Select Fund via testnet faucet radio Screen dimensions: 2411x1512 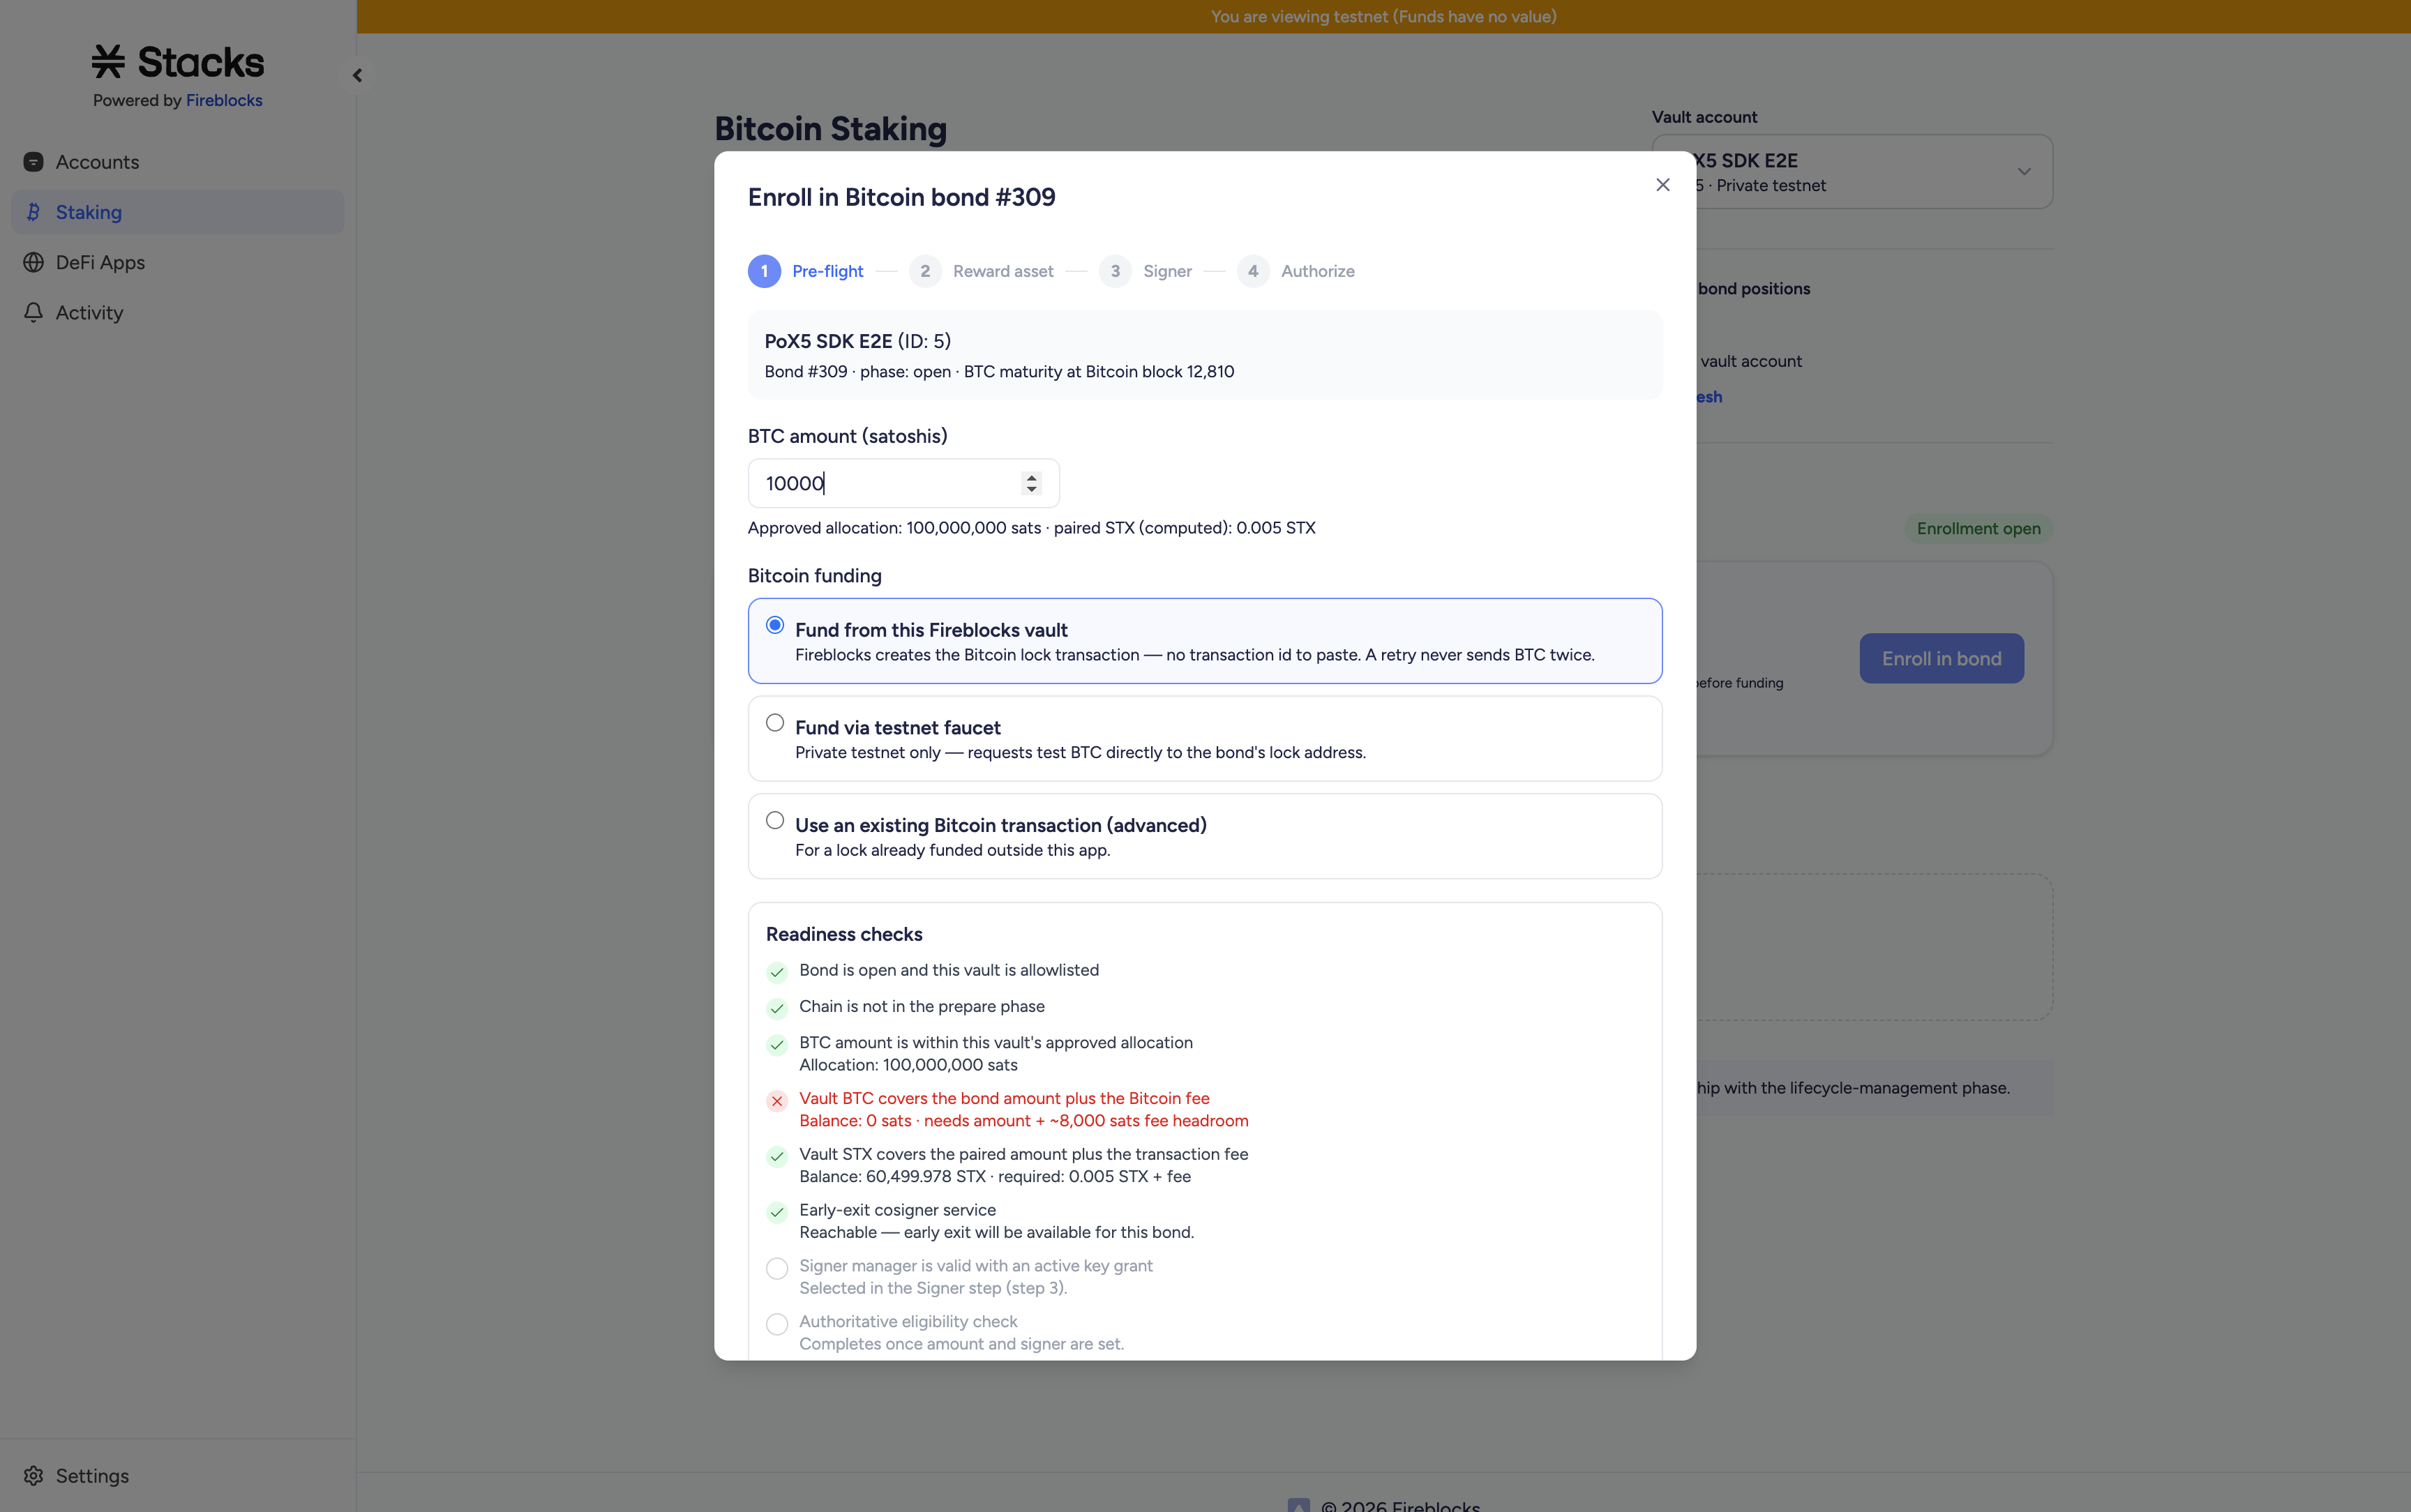[x=775, y=723]
